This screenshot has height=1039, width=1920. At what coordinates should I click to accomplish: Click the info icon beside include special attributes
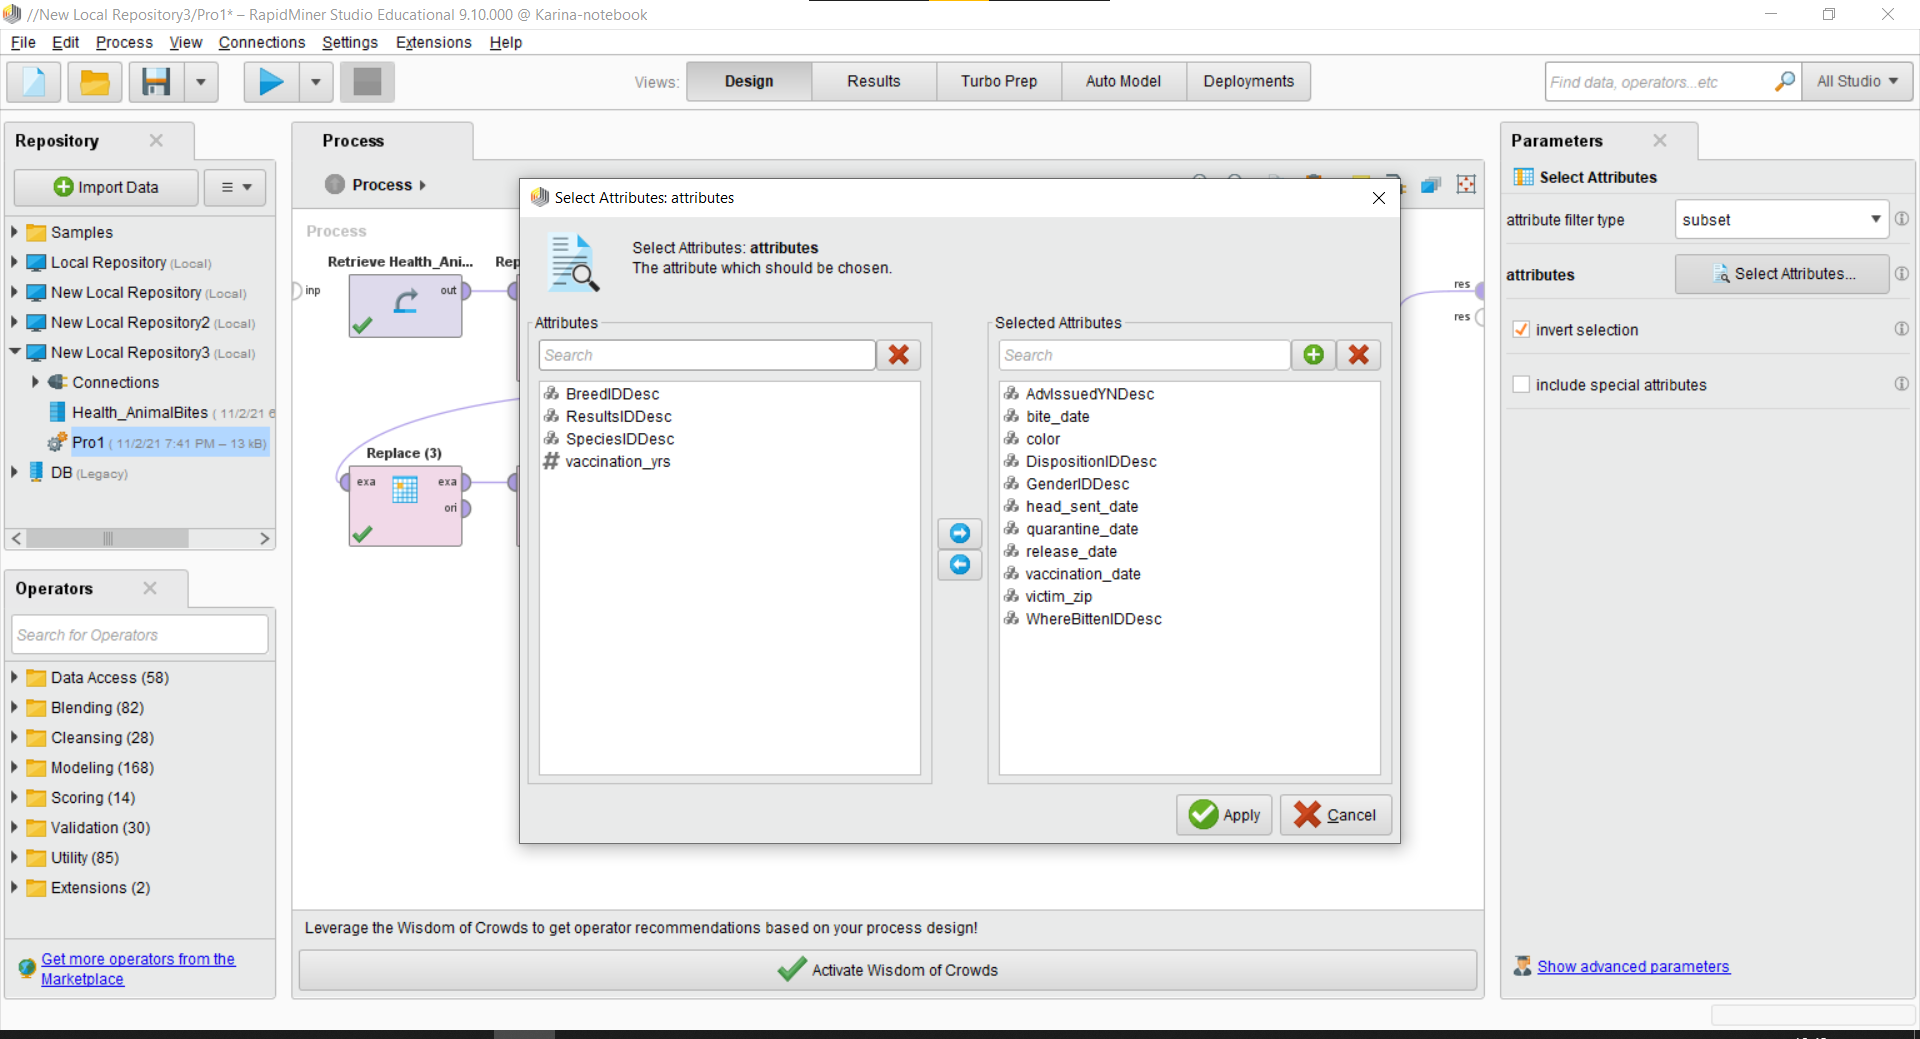click(x=1902, y=384)
